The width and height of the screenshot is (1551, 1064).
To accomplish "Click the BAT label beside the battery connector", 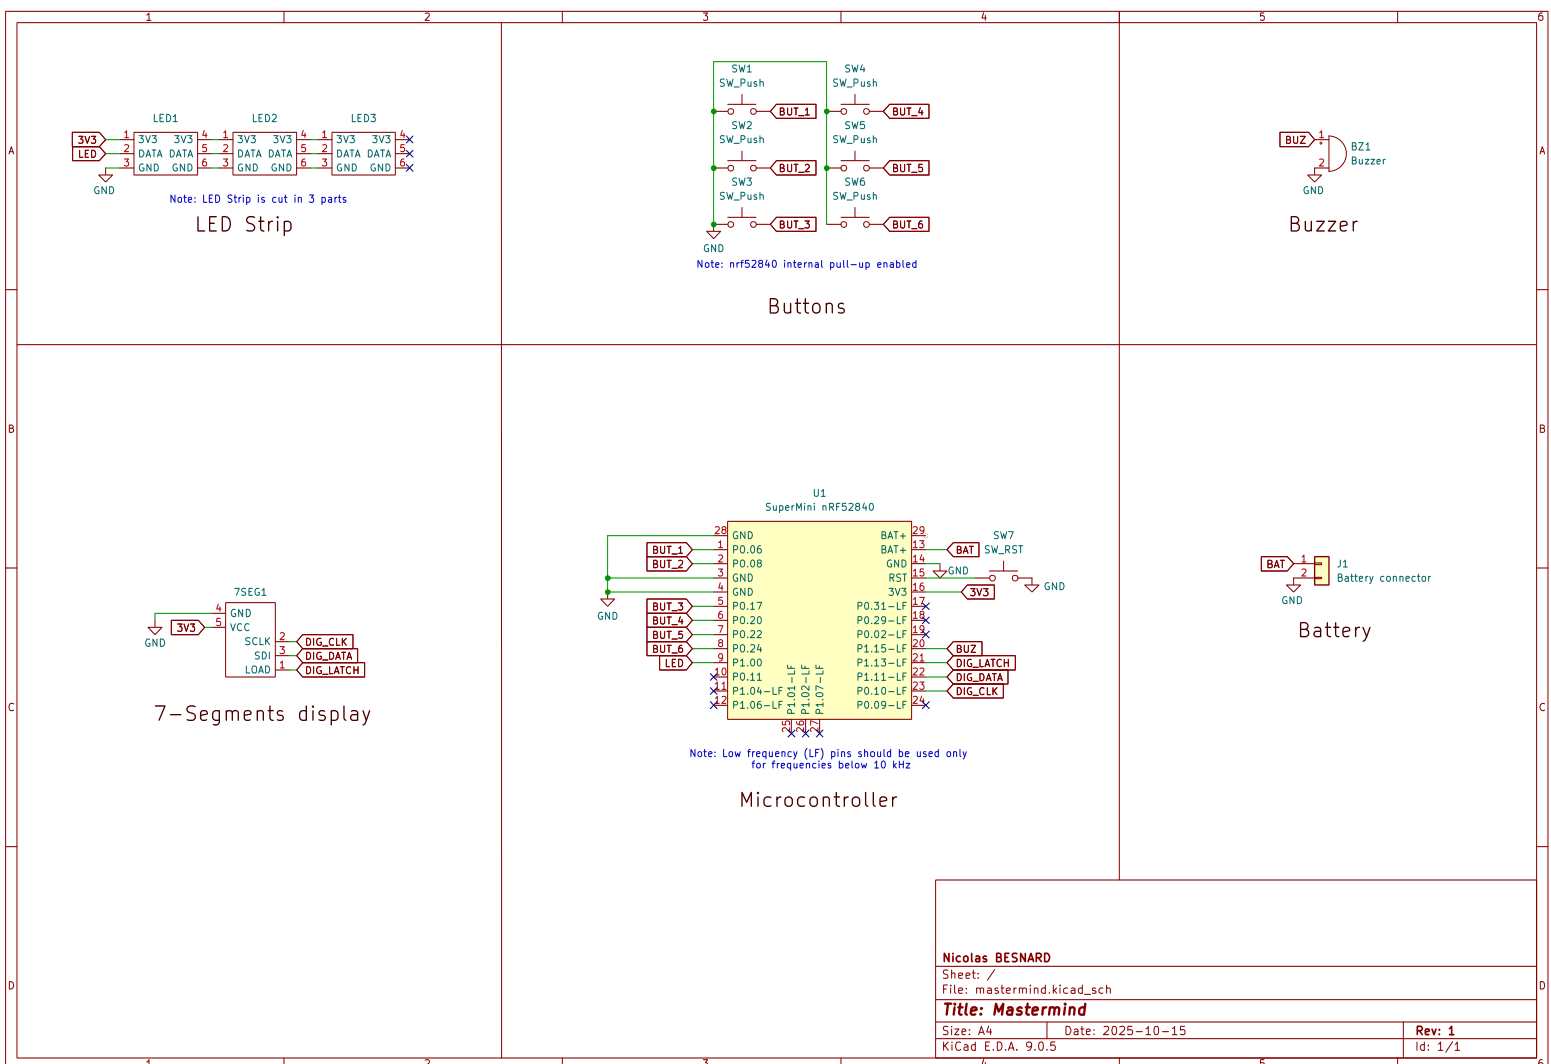I will click(1276, 564).
